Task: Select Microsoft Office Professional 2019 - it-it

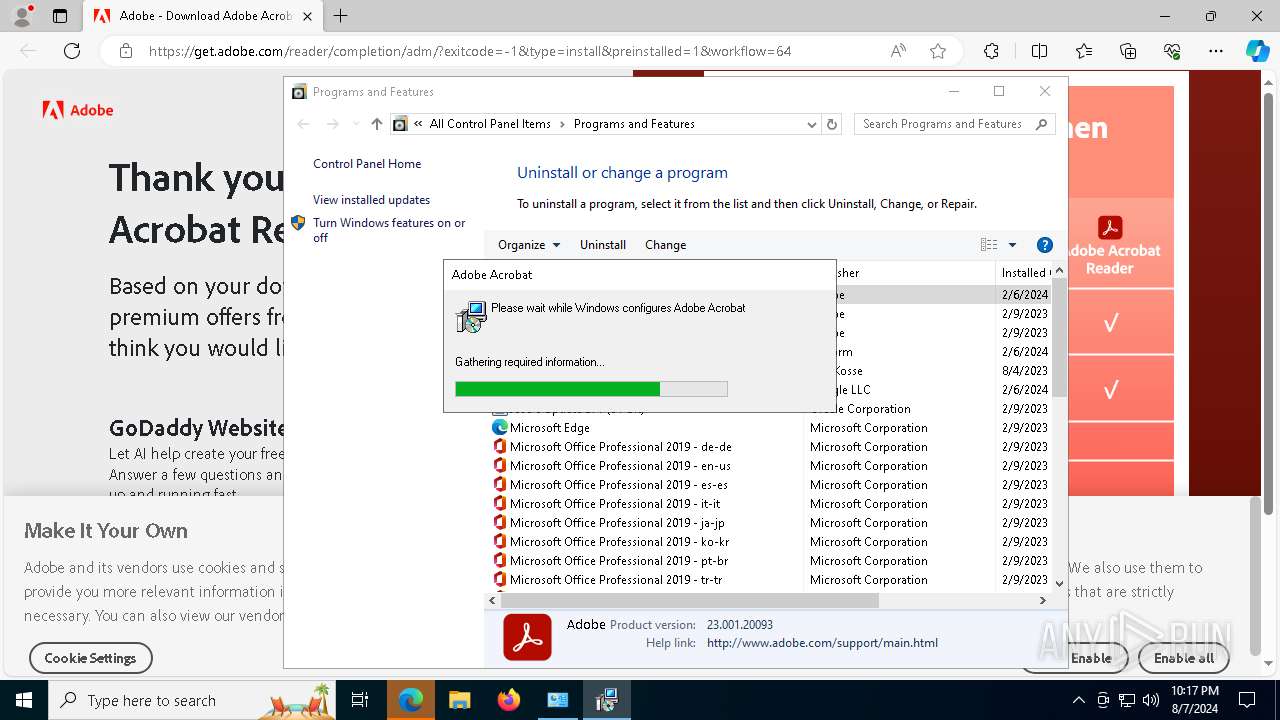Action: pos(620,504)
